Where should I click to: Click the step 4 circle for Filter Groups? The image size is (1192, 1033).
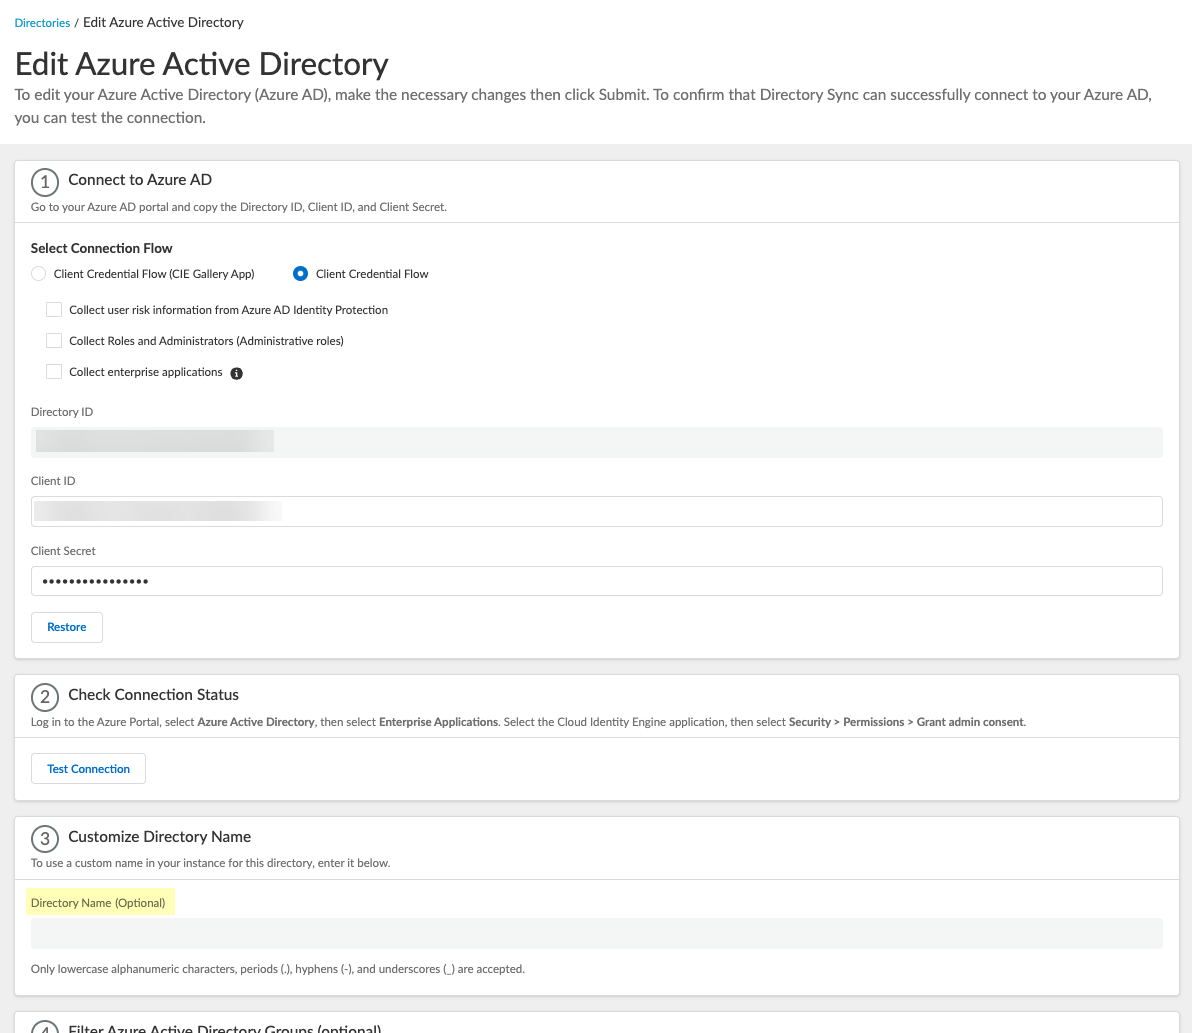coord(44,1028)
